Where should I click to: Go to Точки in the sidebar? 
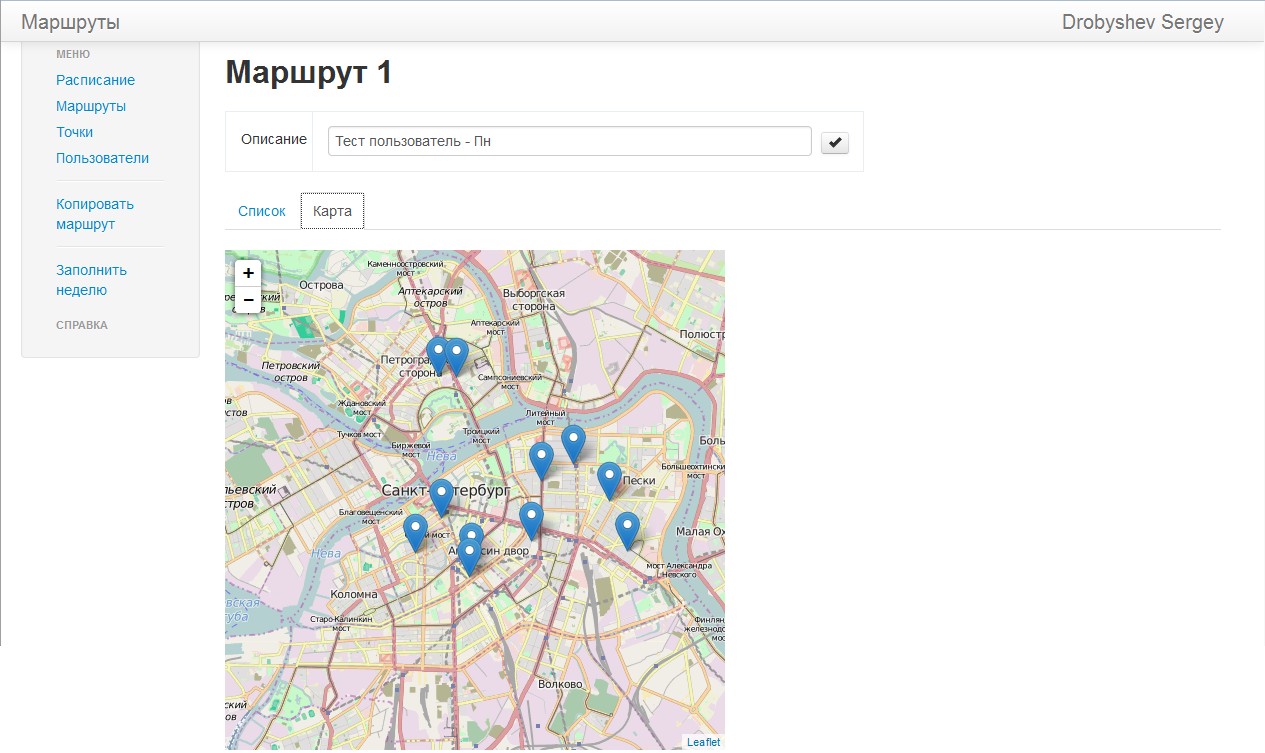click(x=75, y=132)
